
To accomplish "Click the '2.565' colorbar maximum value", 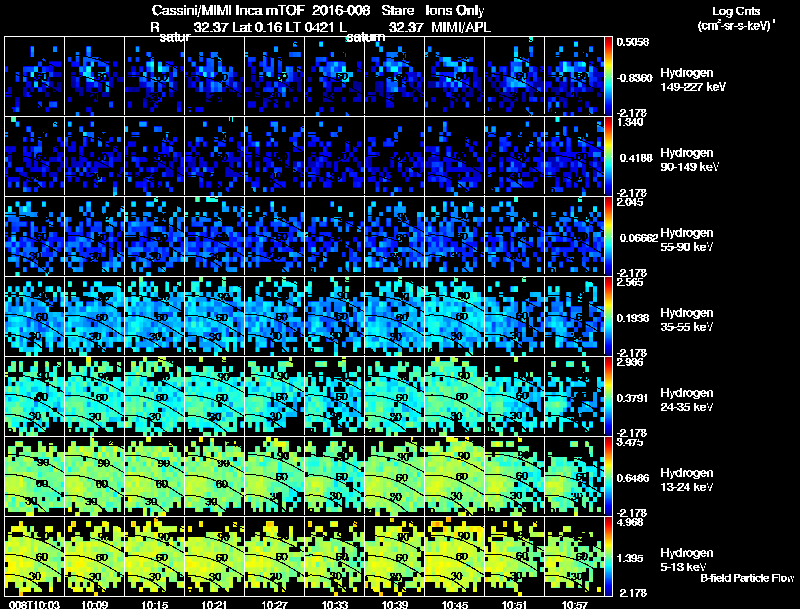I will 631,282.
